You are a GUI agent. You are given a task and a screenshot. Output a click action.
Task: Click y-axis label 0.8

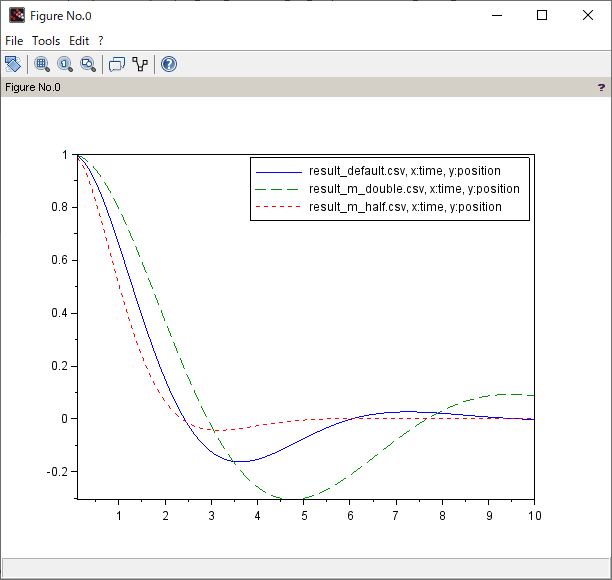click(x=59, y=207)
